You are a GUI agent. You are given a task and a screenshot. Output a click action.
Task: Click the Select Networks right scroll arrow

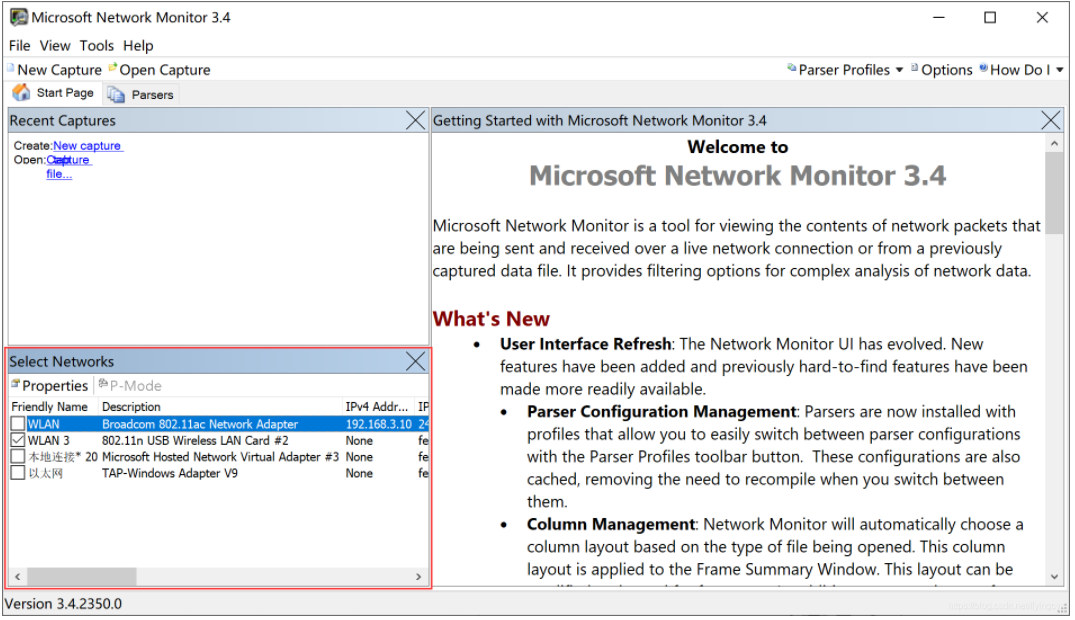click(x=418, y=577)
